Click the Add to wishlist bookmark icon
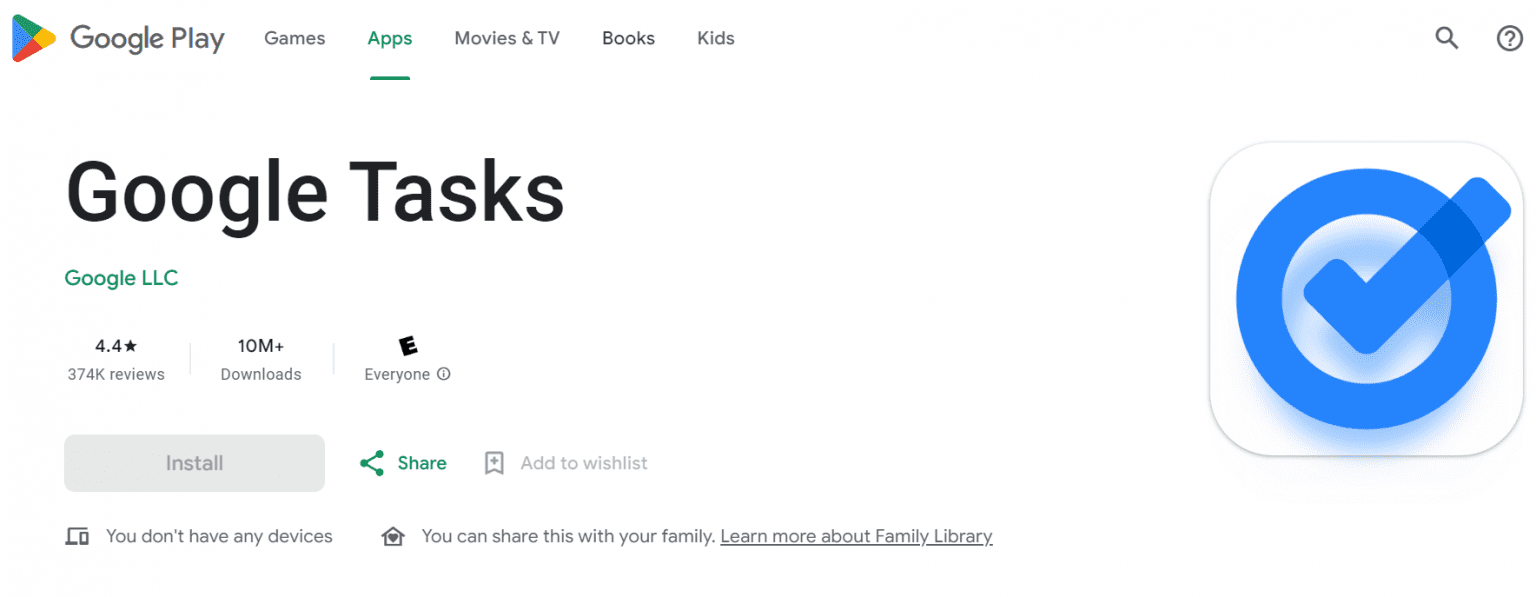This screenshot has height=597, width=1536. click(x=494, y=463)
